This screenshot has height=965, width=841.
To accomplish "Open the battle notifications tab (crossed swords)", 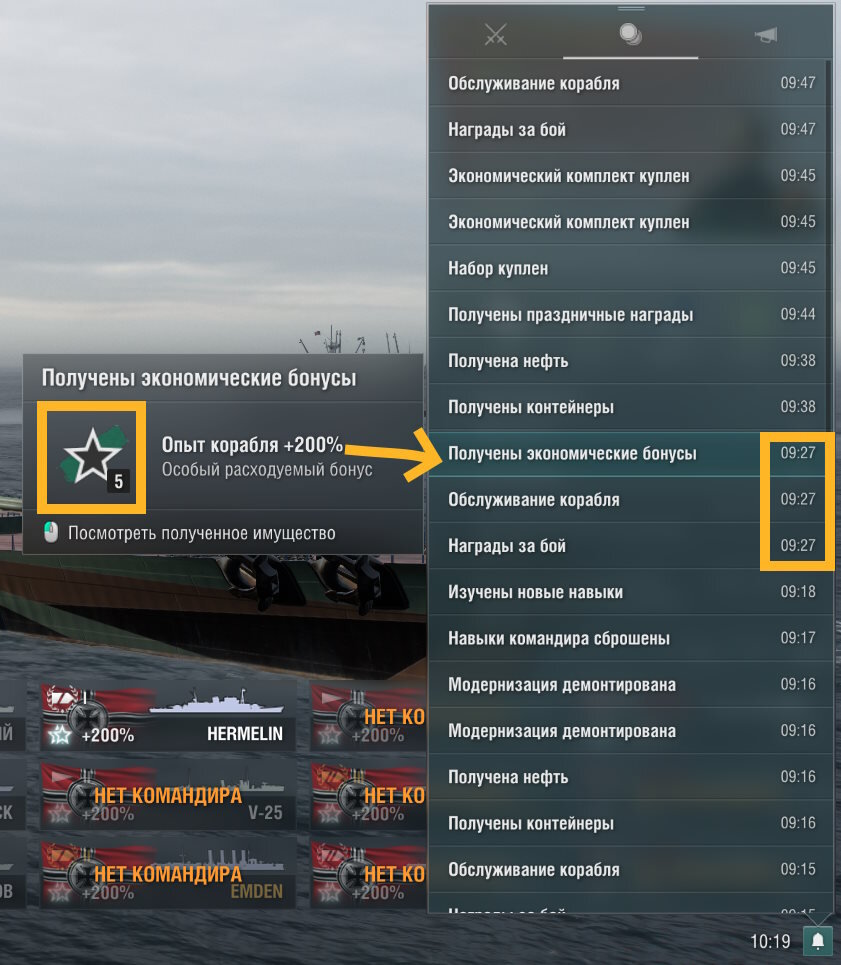I will coord(495,34).
